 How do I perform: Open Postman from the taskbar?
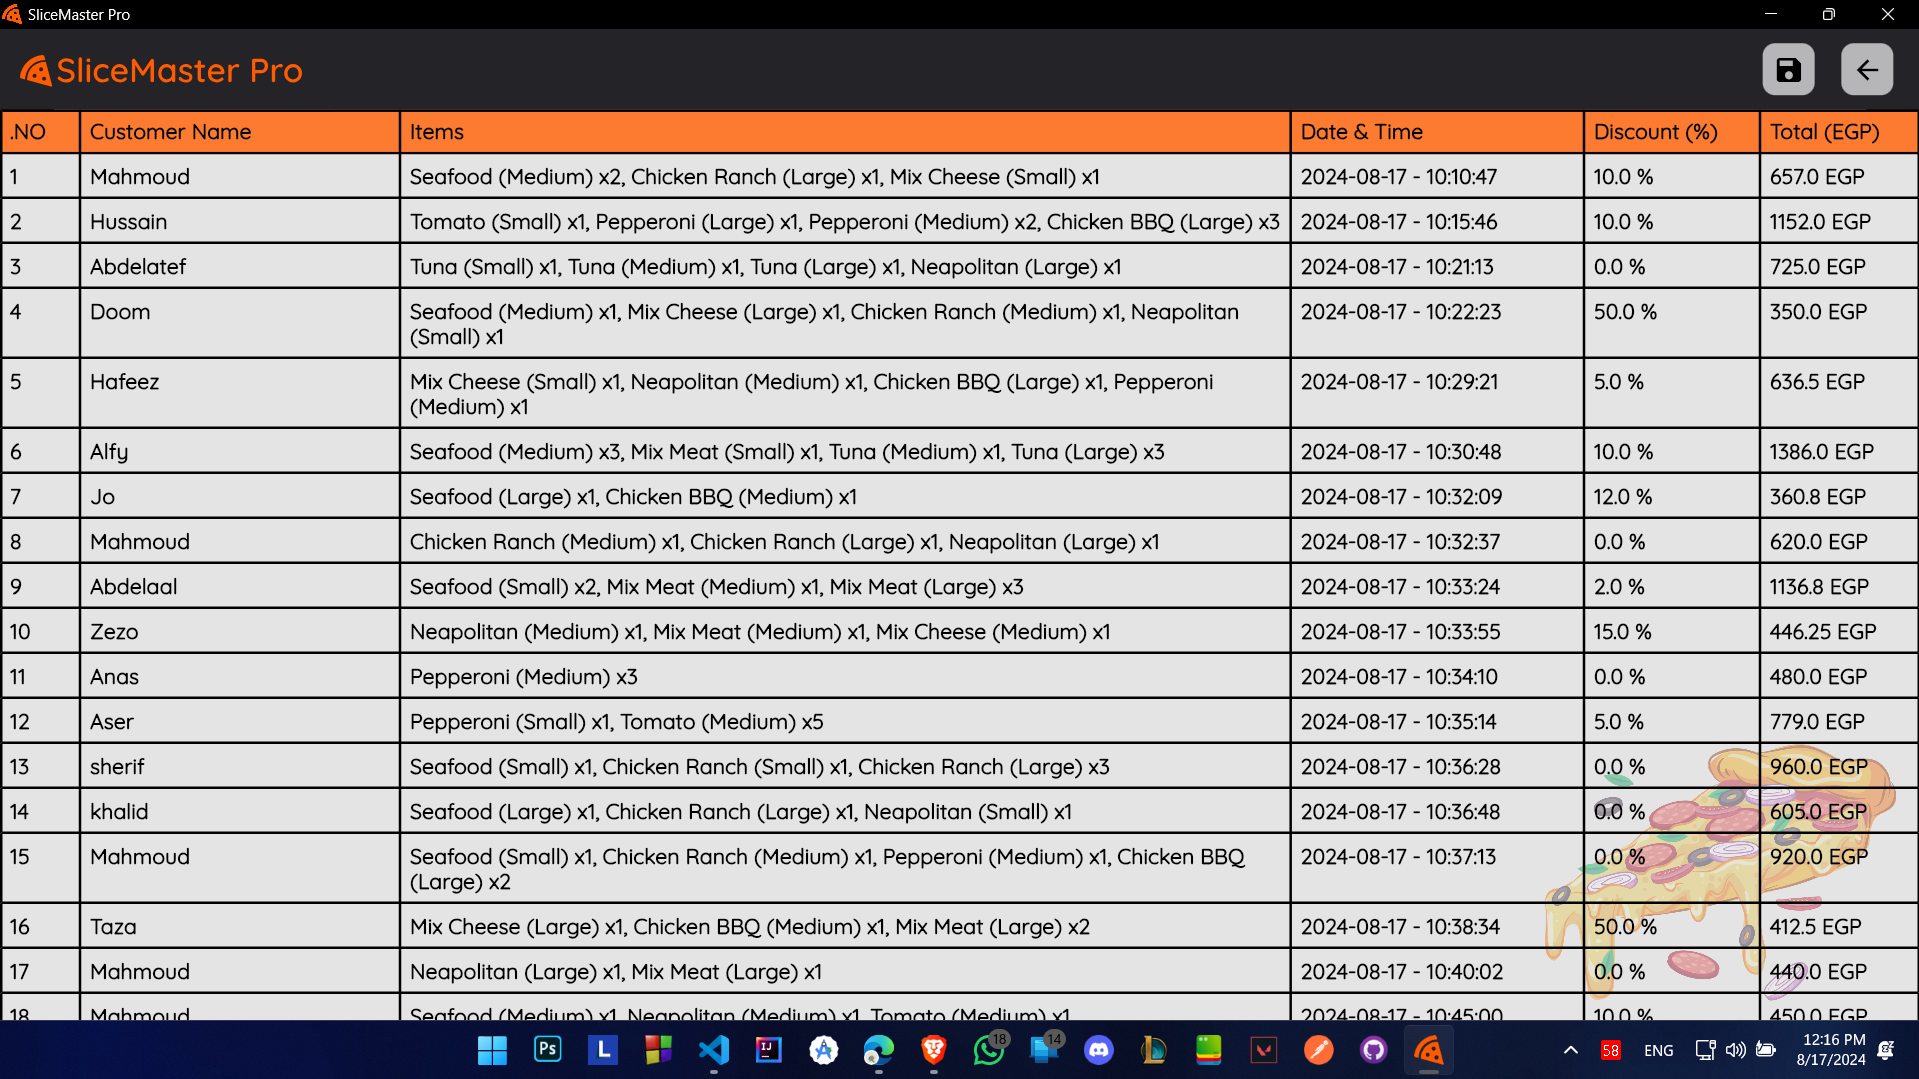point(1319,1050)
